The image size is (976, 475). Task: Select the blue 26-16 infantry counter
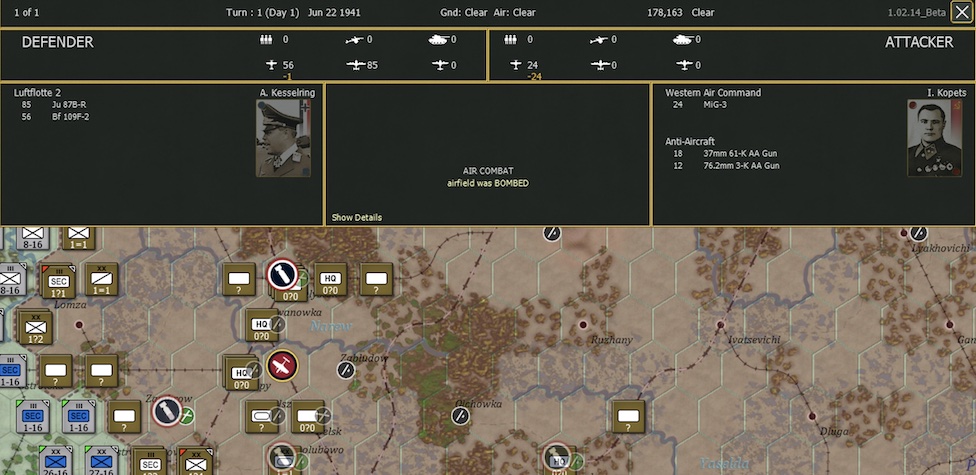coord(56,461)
